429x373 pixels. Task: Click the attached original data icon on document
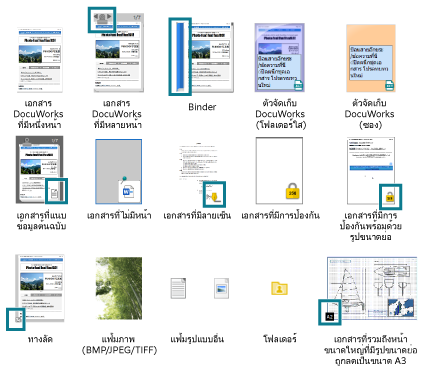point(54,193)
